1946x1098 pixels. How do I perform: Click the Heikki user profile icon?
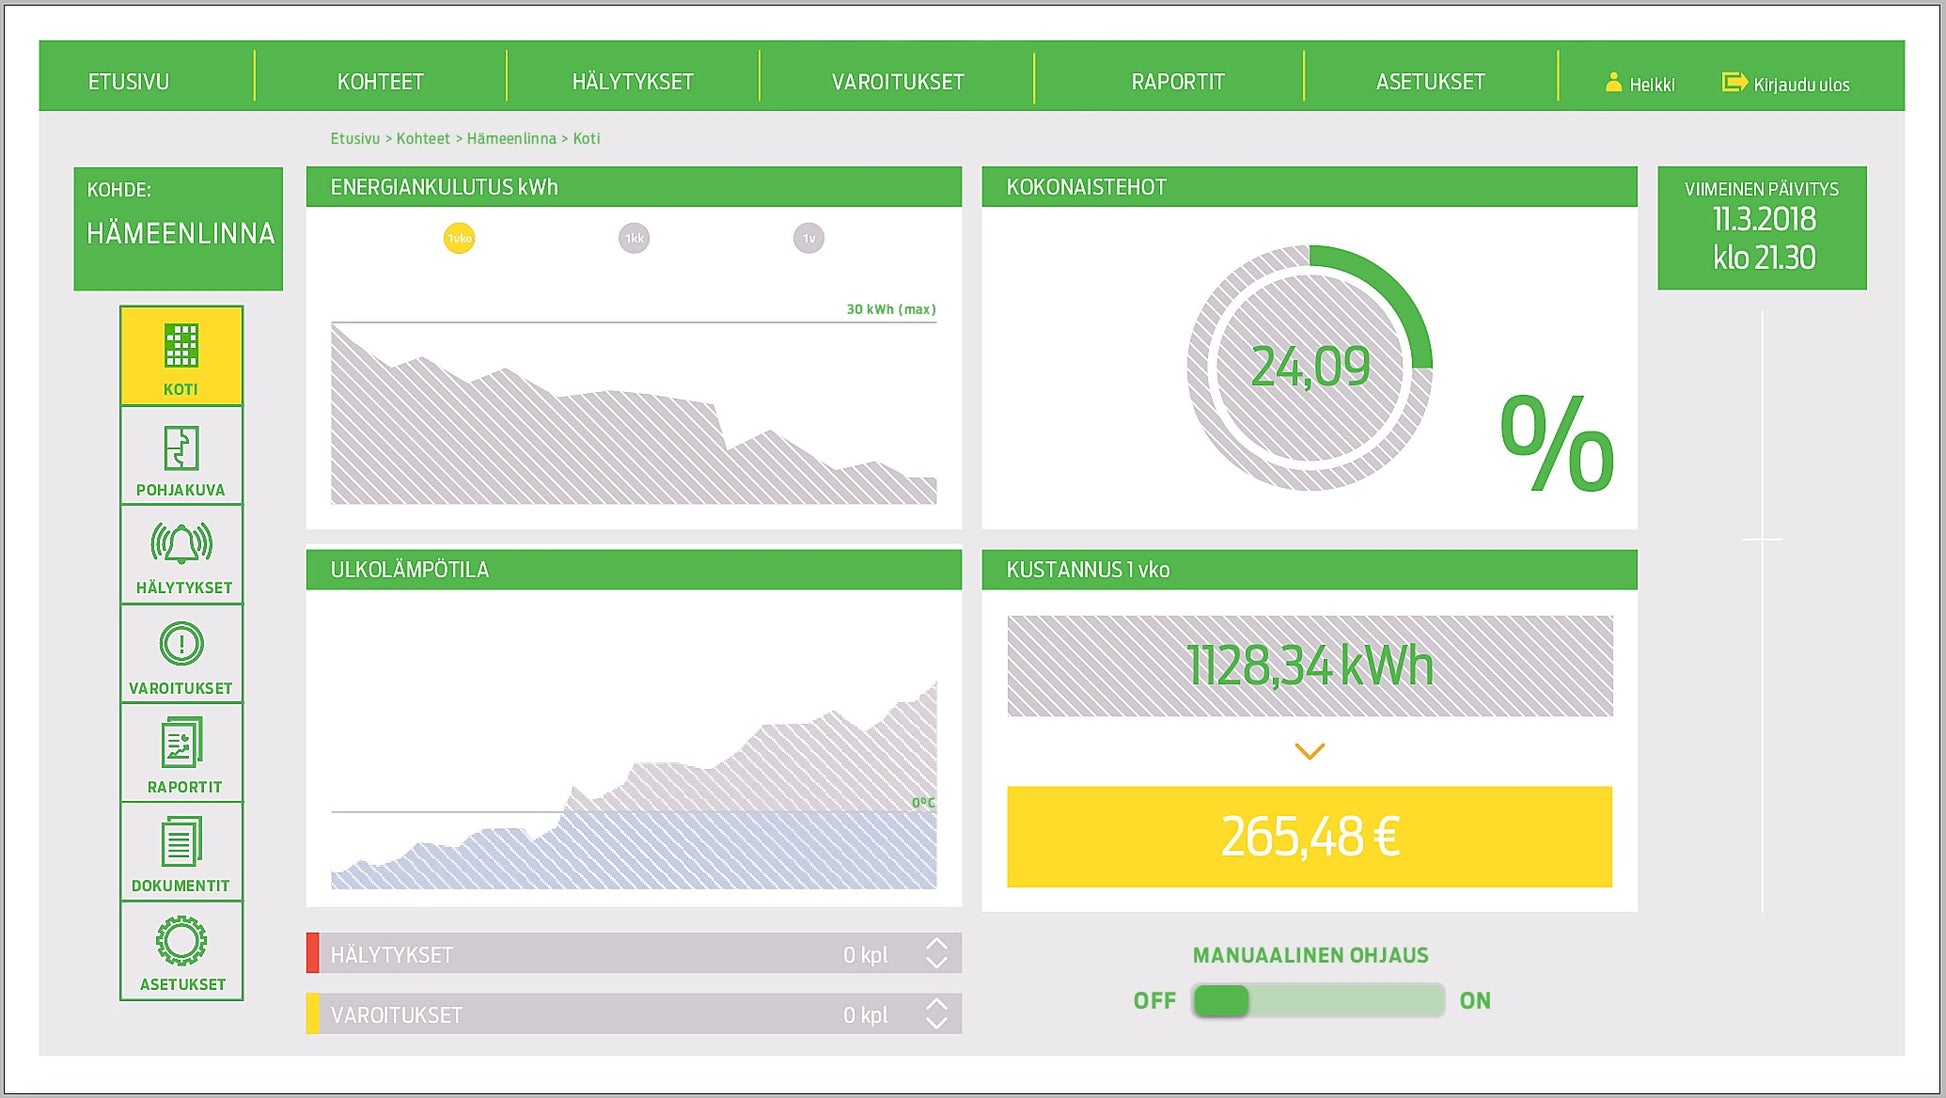point(1613,83)
